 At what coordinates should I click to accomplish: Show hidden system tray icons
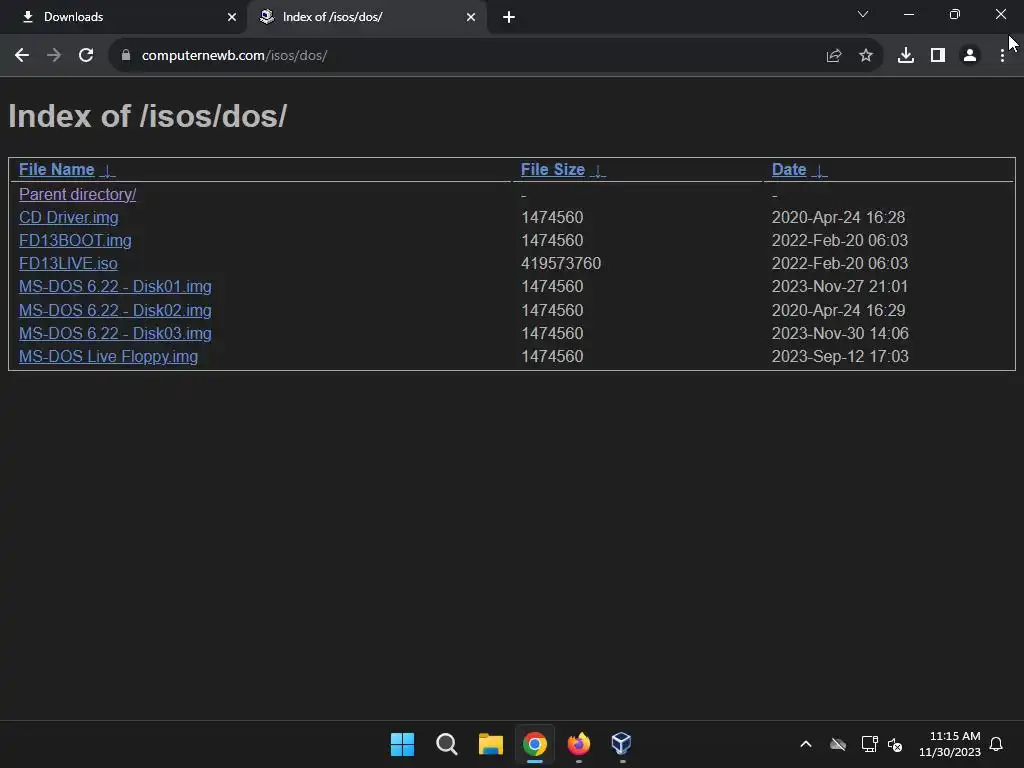click(806, 744)
